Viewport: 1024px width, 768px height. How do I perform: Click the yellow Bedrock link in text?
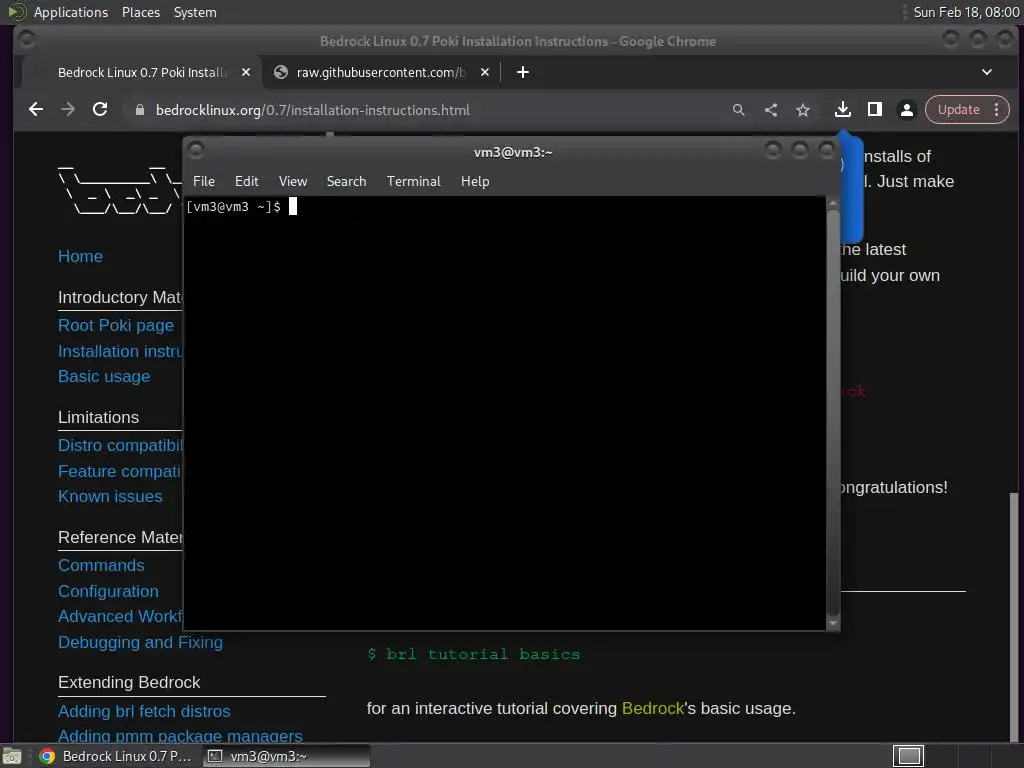[x=652, y=709]
